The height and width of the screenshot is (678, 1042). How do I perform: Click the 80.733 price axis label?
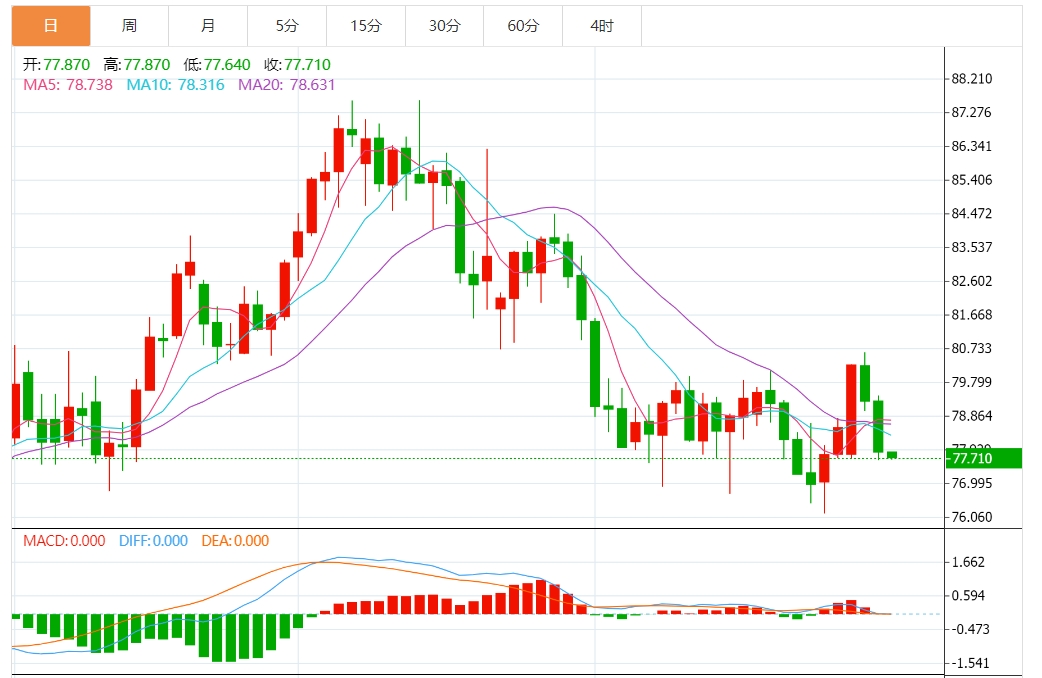tap(972, 348)
